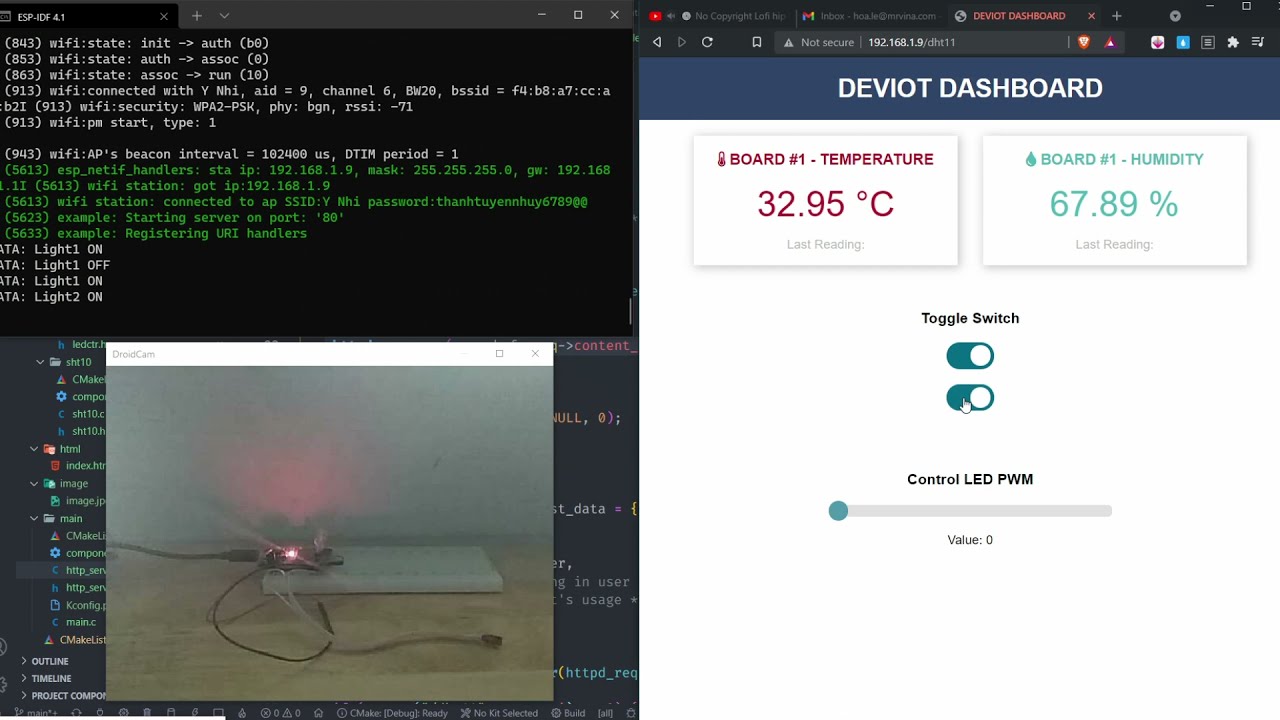Viewport: 1280px width, 720px height.
Task: Click No Kit Selected in status bar
Action: (x=499, y=713)
